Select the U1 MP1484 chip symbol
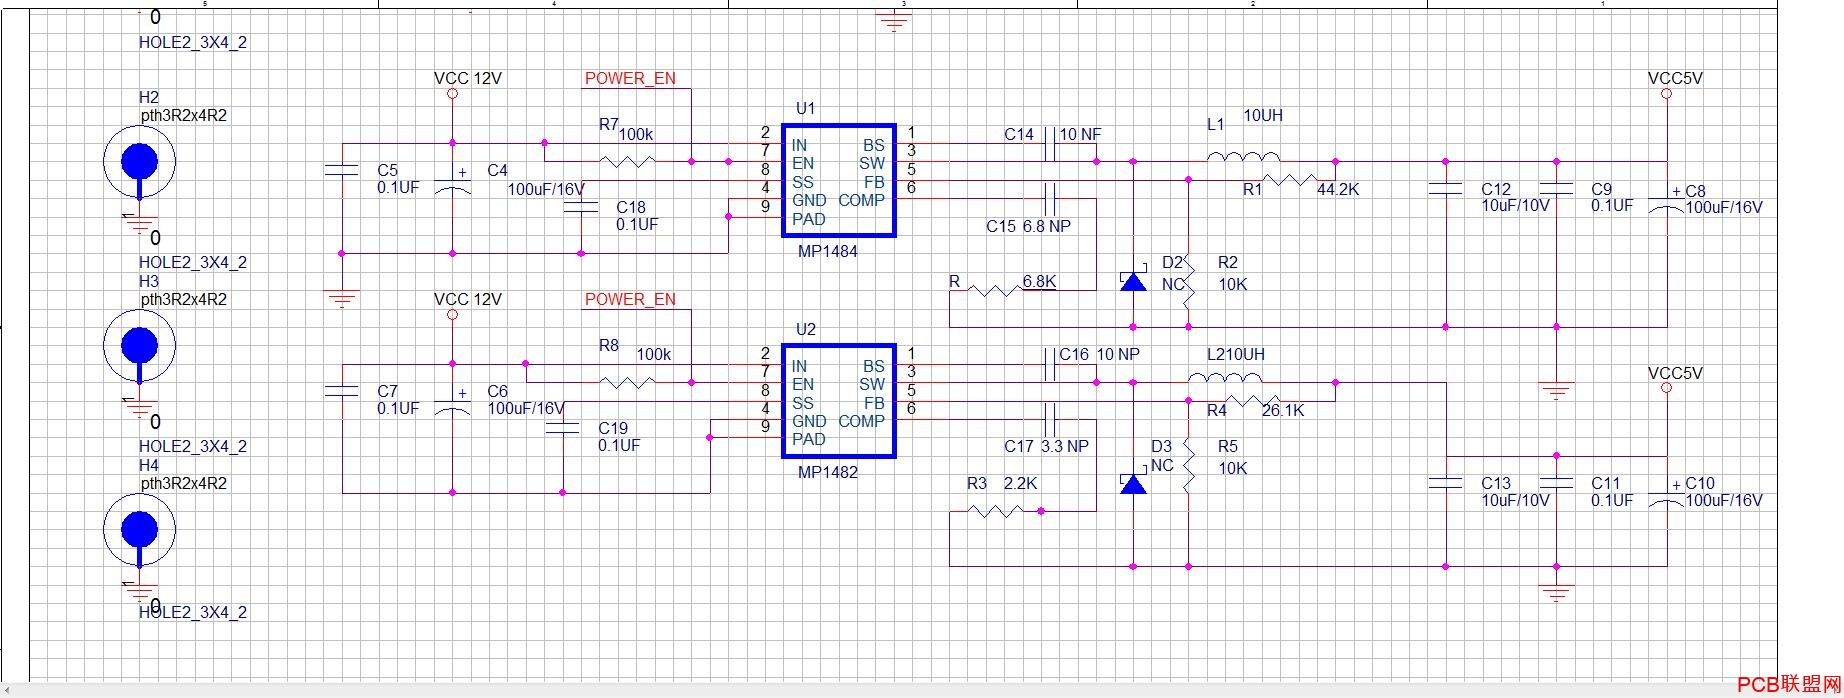This screenshot has width=1844, height=698. click(838, 181)
